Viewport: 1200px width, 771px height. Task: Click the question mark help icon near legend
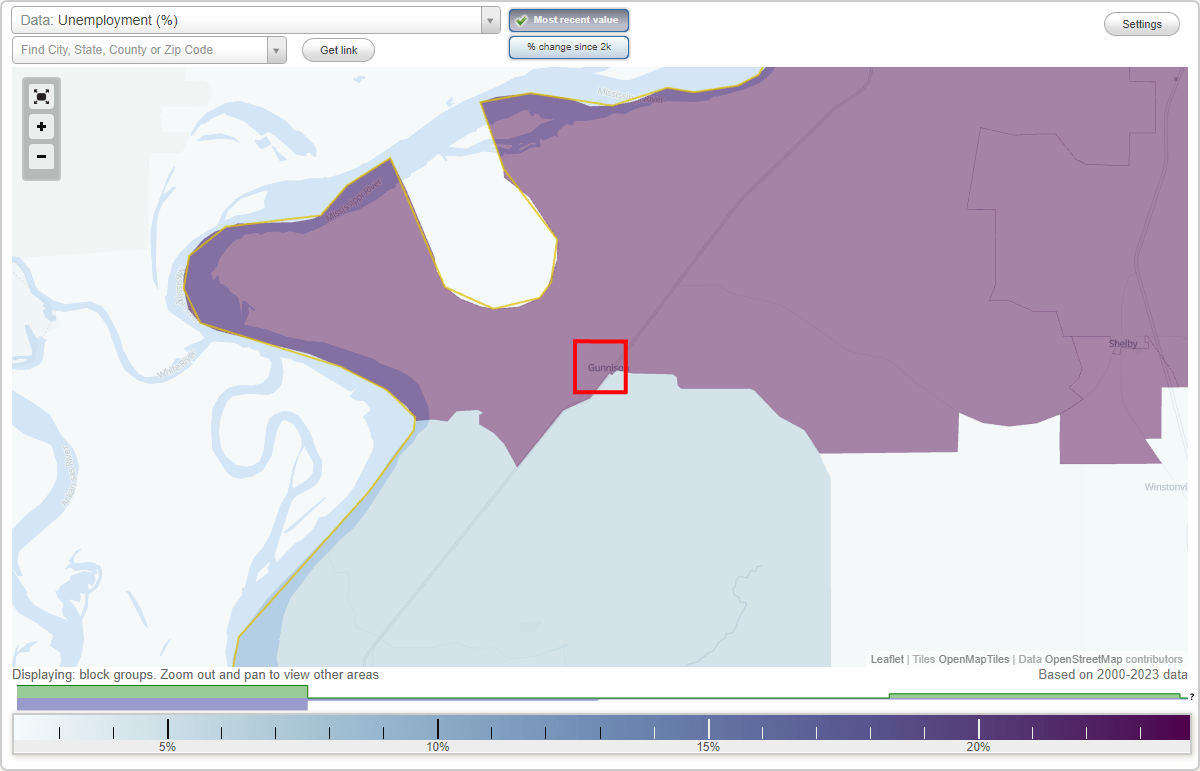1192,697
